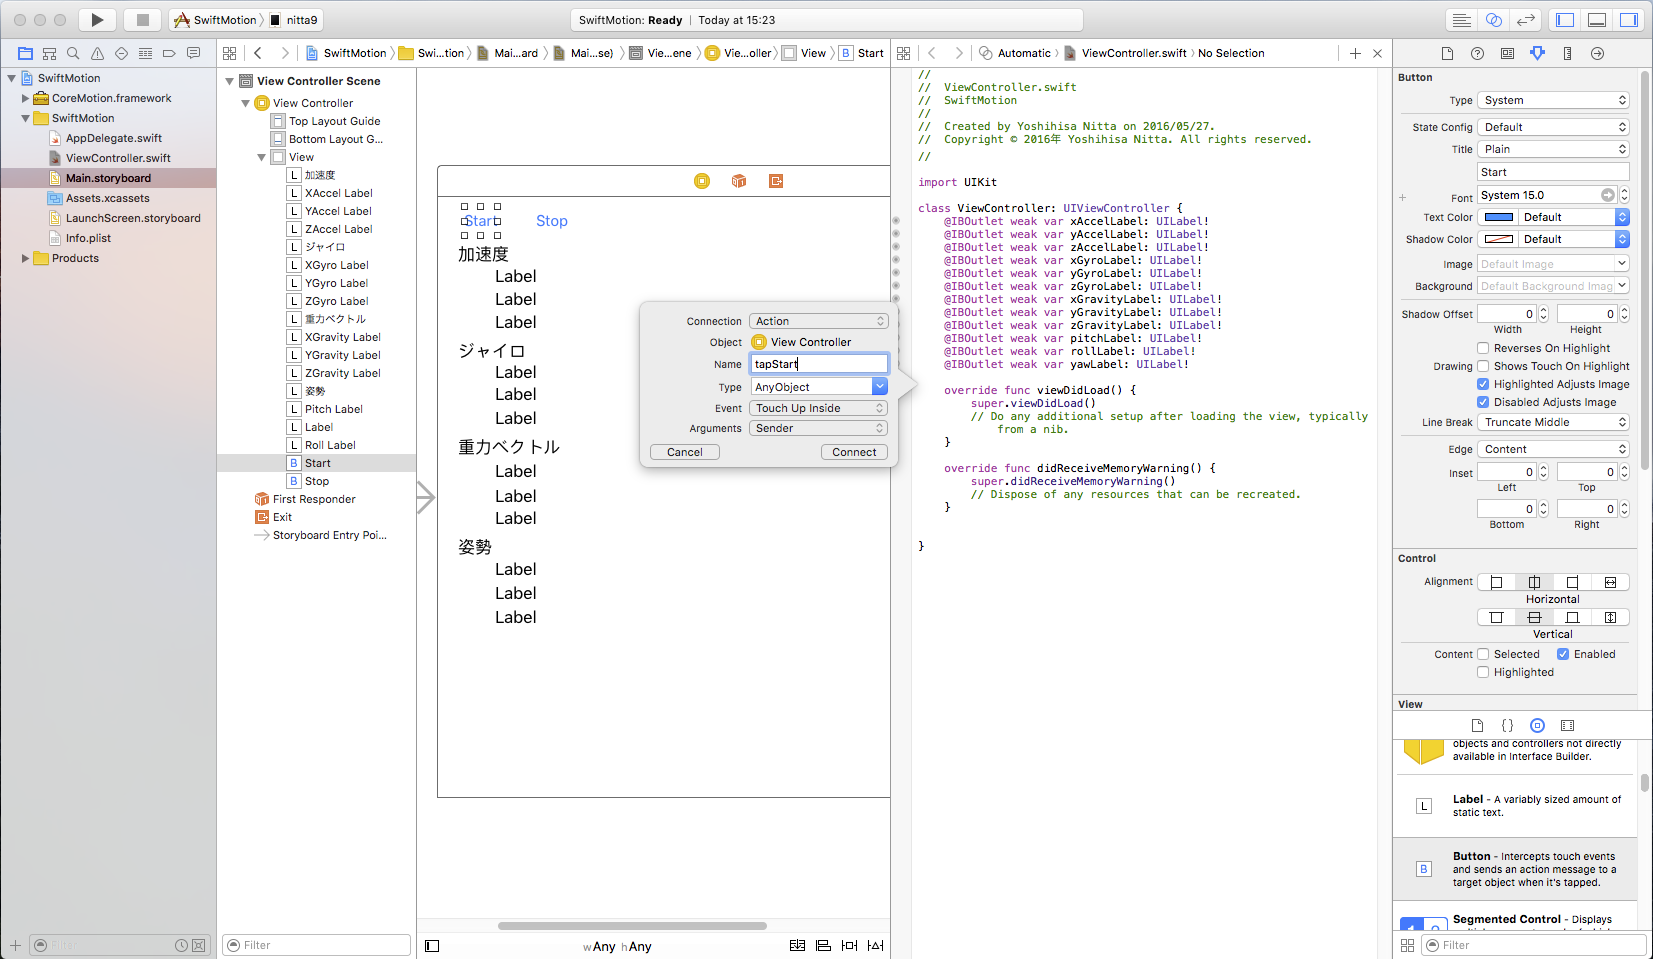Screen dimensions: 1653x959
Task: Open the Find navigator
Action: pyautogui.click(x=73, y=53)
